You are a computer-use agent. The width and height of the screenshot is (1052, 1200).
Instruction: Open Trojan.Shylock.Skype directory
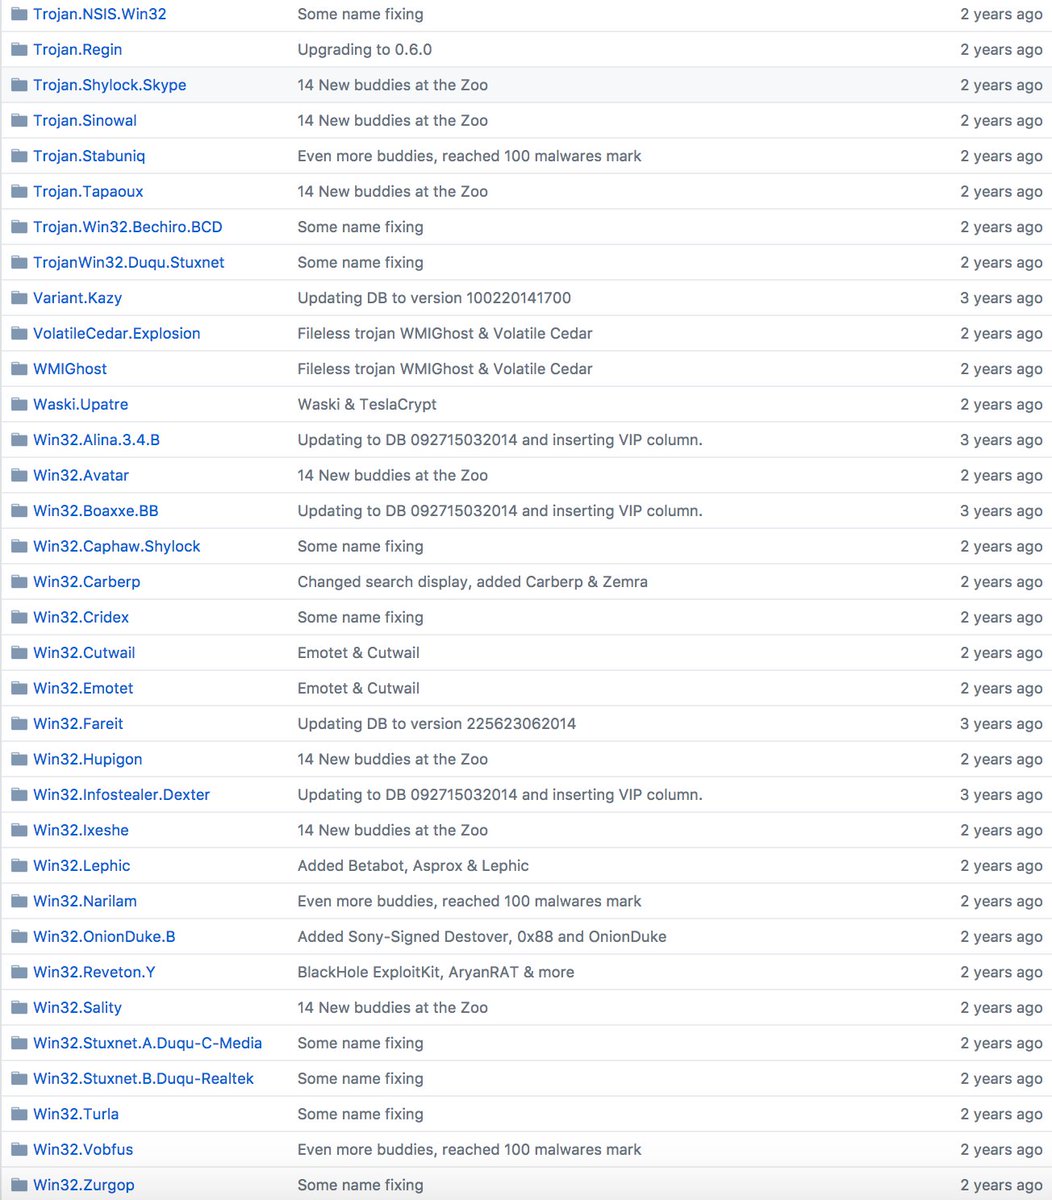pos(110,85)
